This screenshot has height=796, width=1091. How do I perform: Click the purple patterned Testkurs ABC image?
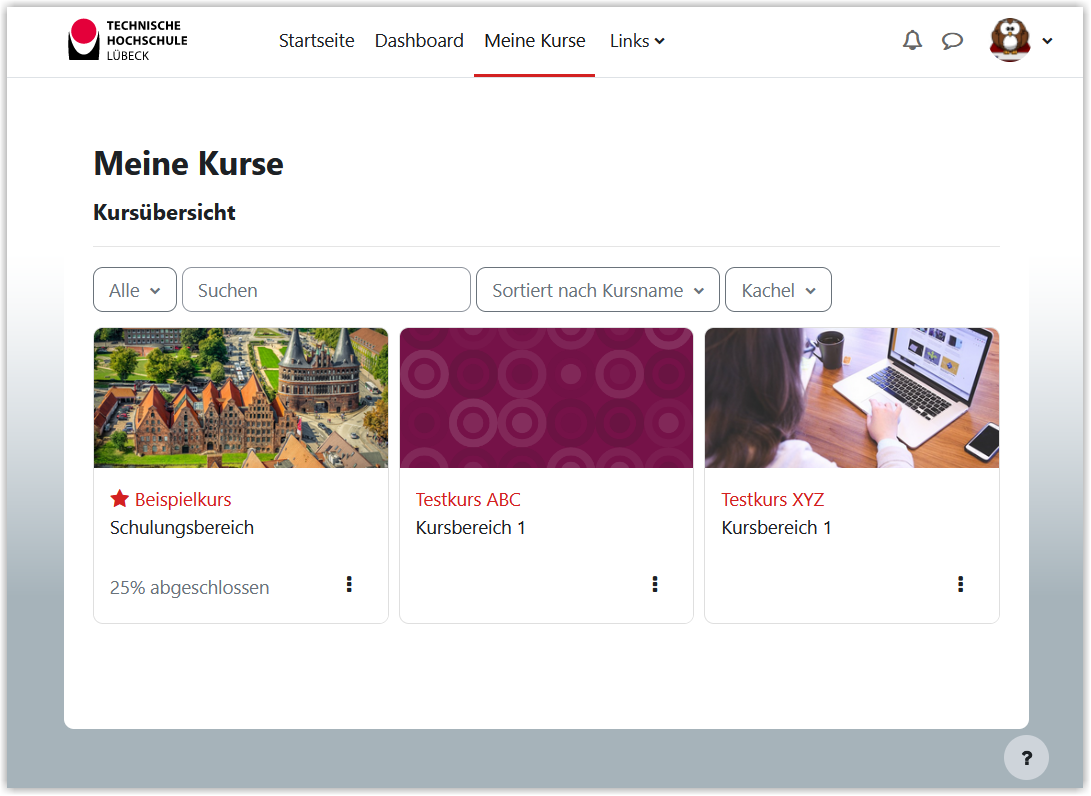point(546,398)
